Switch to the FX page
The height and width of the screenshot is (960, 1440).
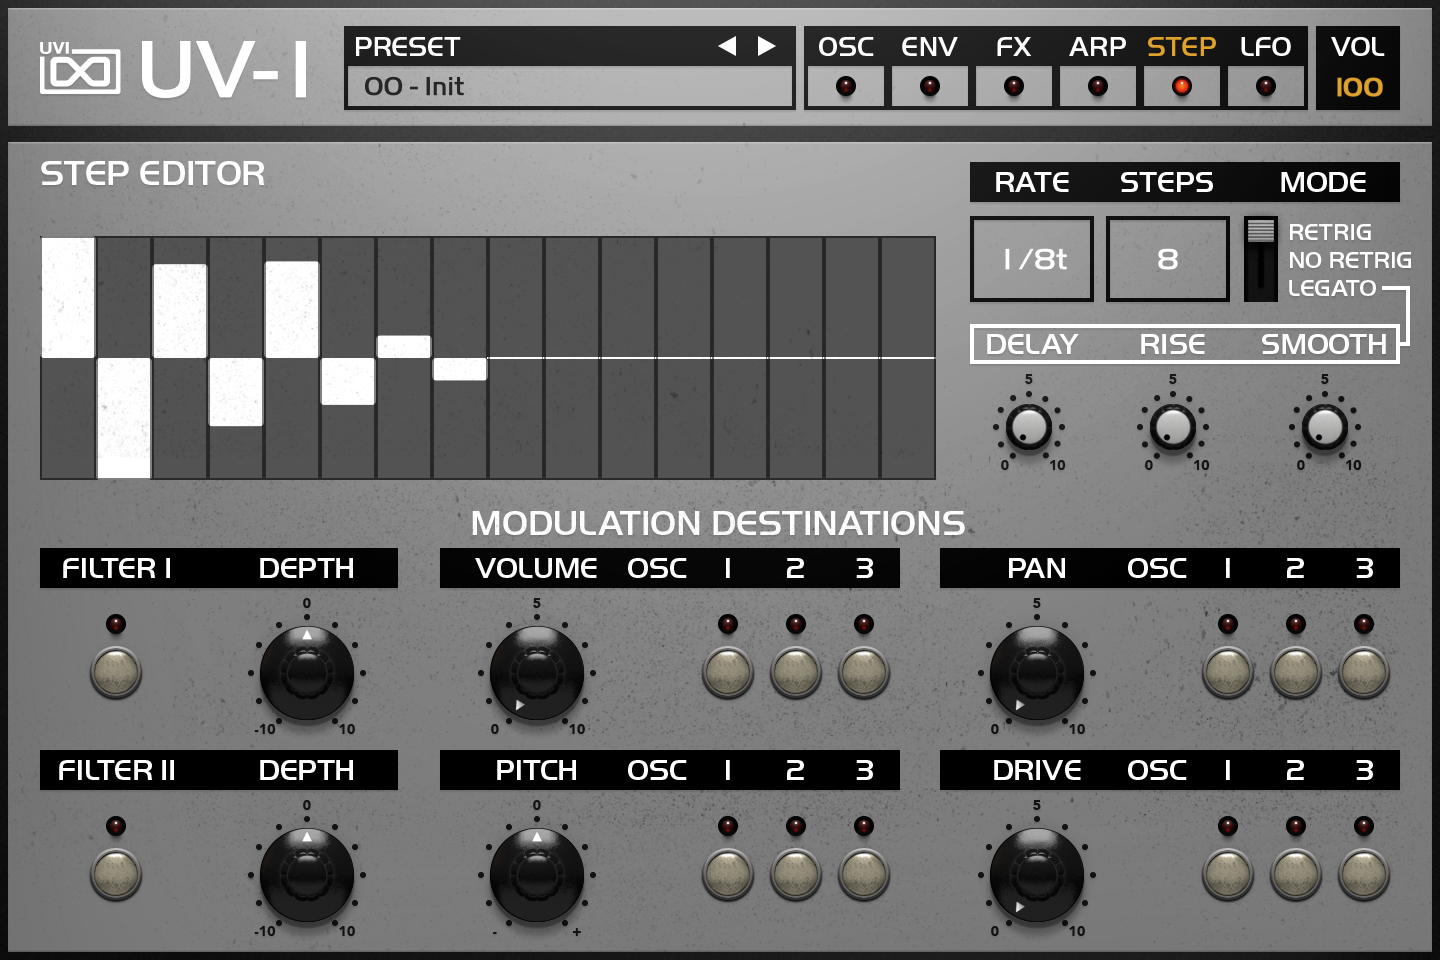pos(1014,68)
